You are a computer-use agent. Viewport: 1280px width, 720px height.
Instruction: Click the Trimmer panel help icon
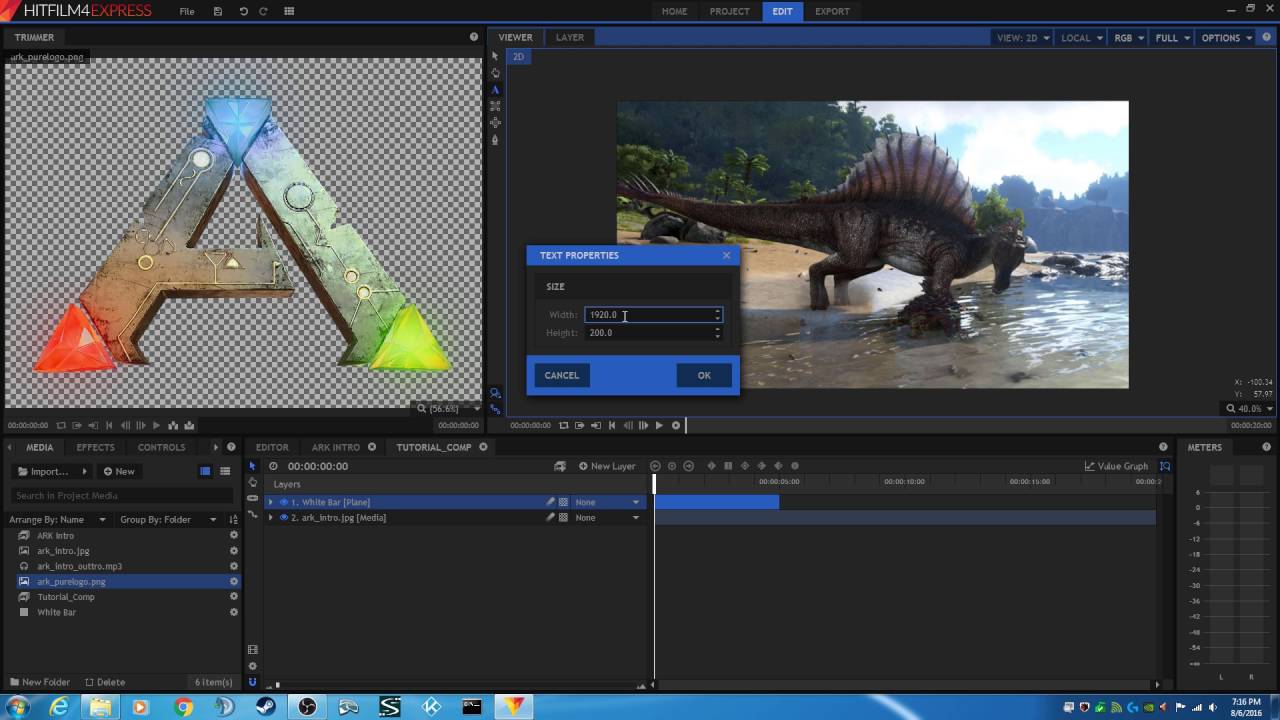pyautogui.click(x=474, y=37)
